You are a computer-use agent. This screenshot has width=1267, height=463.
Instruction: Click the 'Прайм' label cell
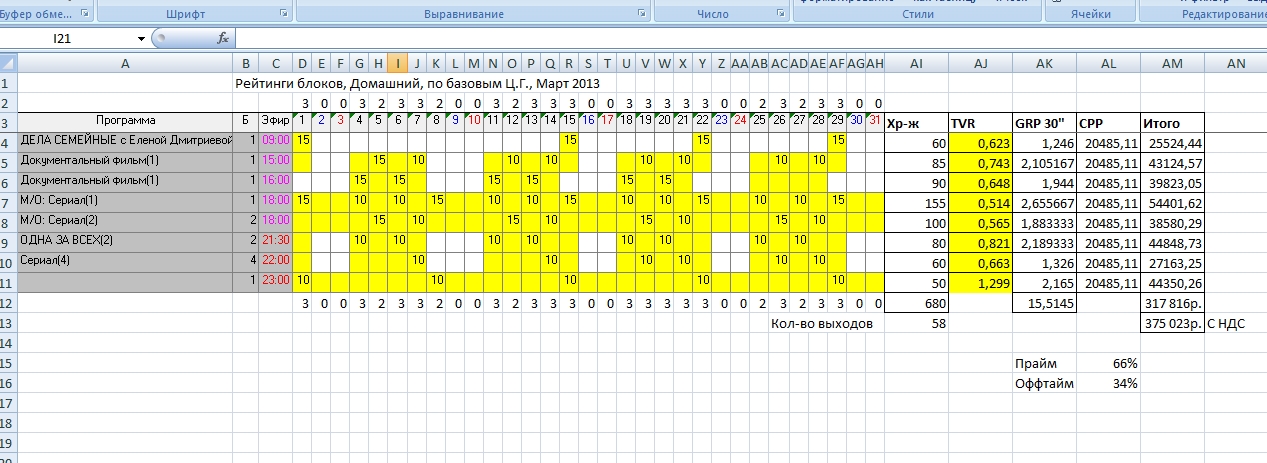coord(1044,363)
